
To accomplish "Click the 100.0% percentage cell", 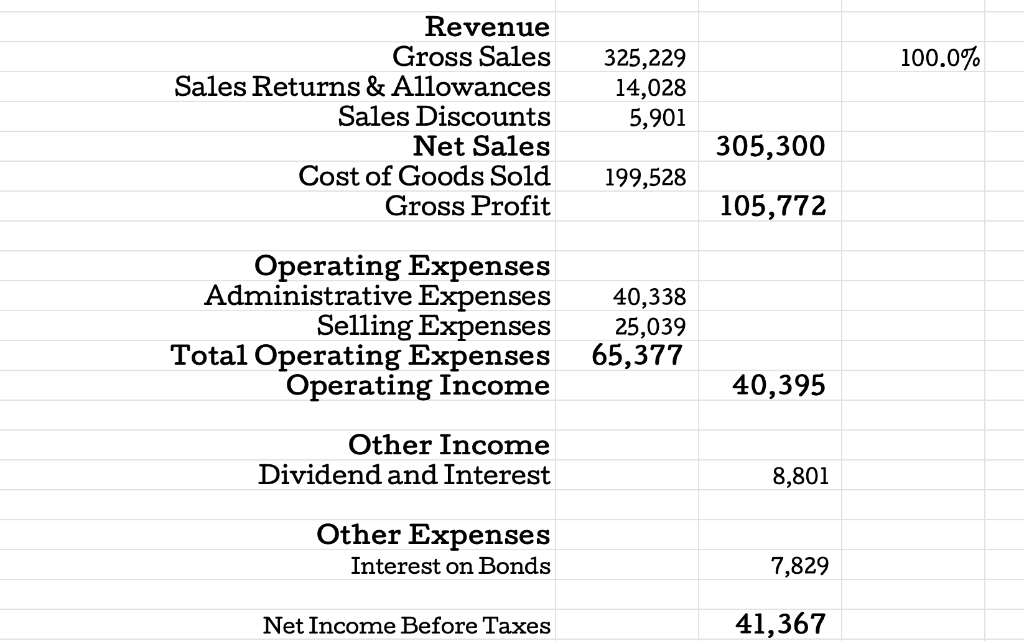I will click(940, 58).
